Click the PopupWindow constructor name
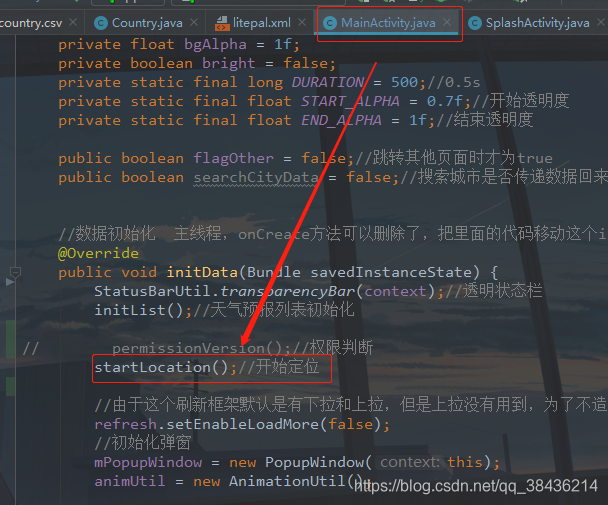The image size is (608, 505). pos(314,462)
